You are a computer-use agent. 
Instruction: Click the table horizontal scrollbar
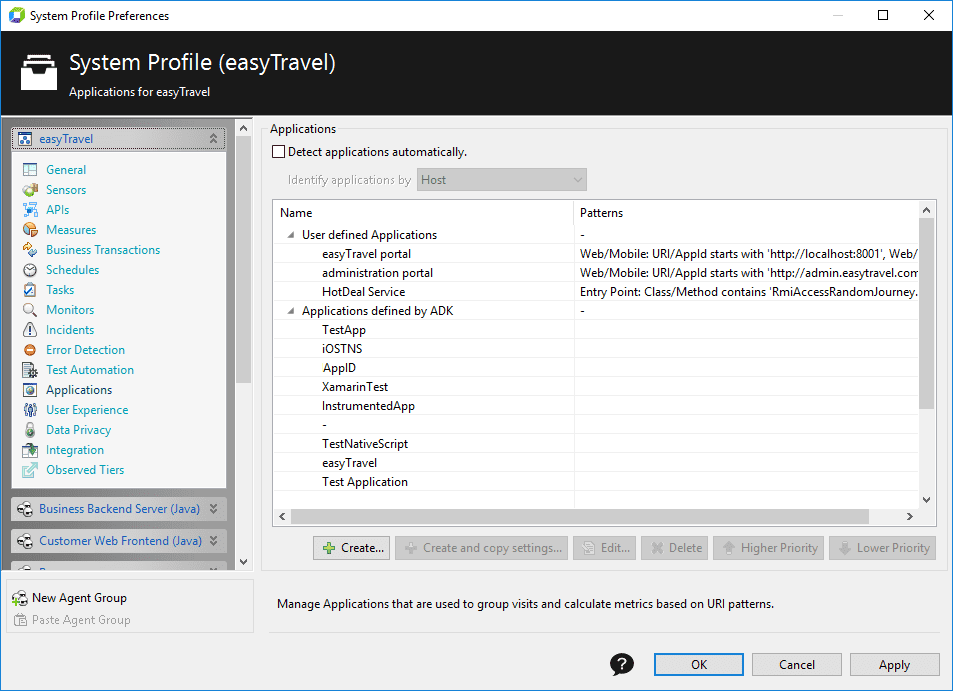coord(580,517)
